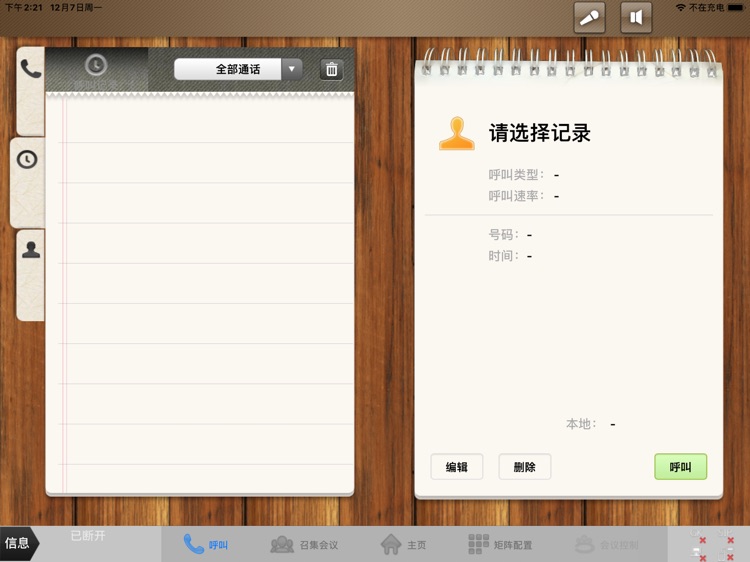Screen dimensions: 750x562
Task: Click the clock icon in the call list header
Action: (x=96, y=65)
